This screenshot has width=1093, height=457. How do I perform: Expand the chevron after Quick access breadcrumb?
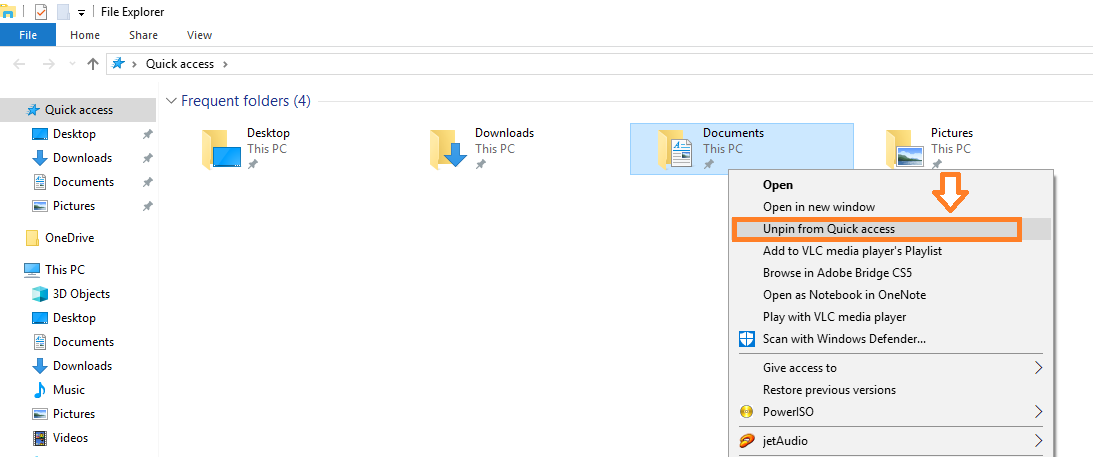[224, 64]
